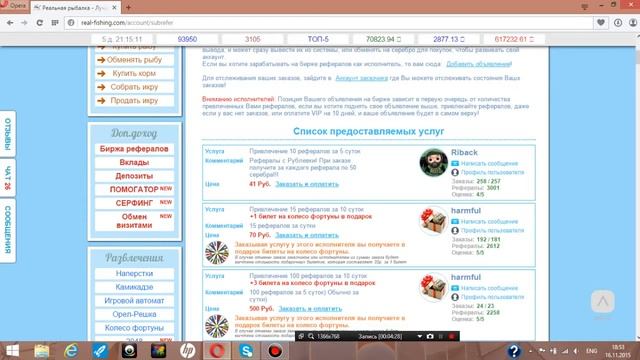This screenshot has width=640, height=360.
Task: Open Купить корм menu item
Action: coord(134,73)
